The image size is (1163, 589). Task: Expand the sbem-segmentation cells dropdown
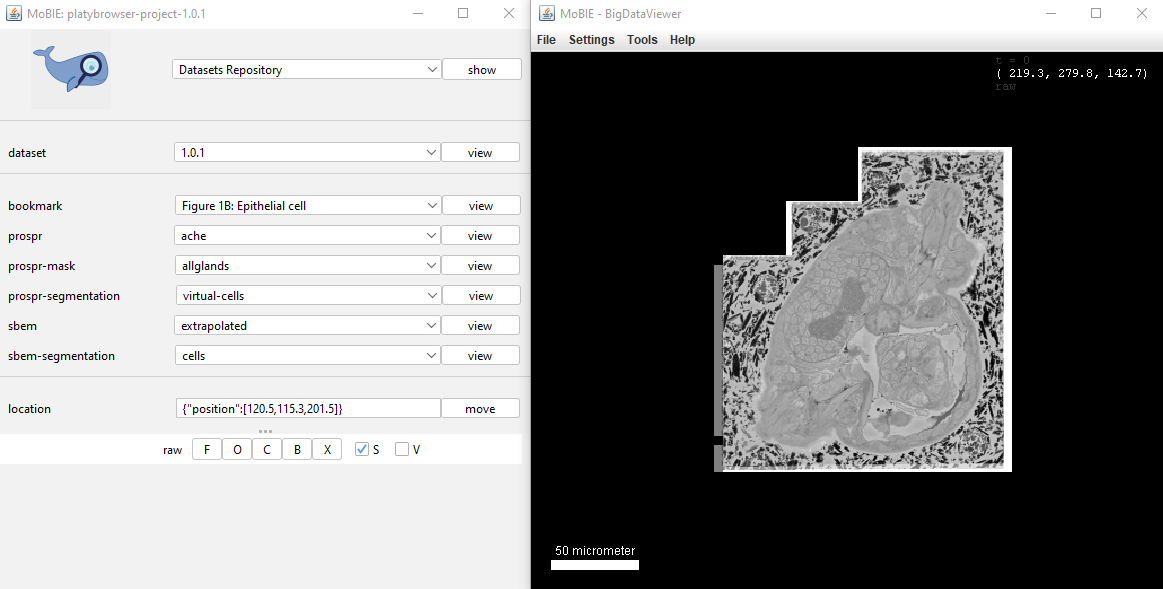[308, 355]
